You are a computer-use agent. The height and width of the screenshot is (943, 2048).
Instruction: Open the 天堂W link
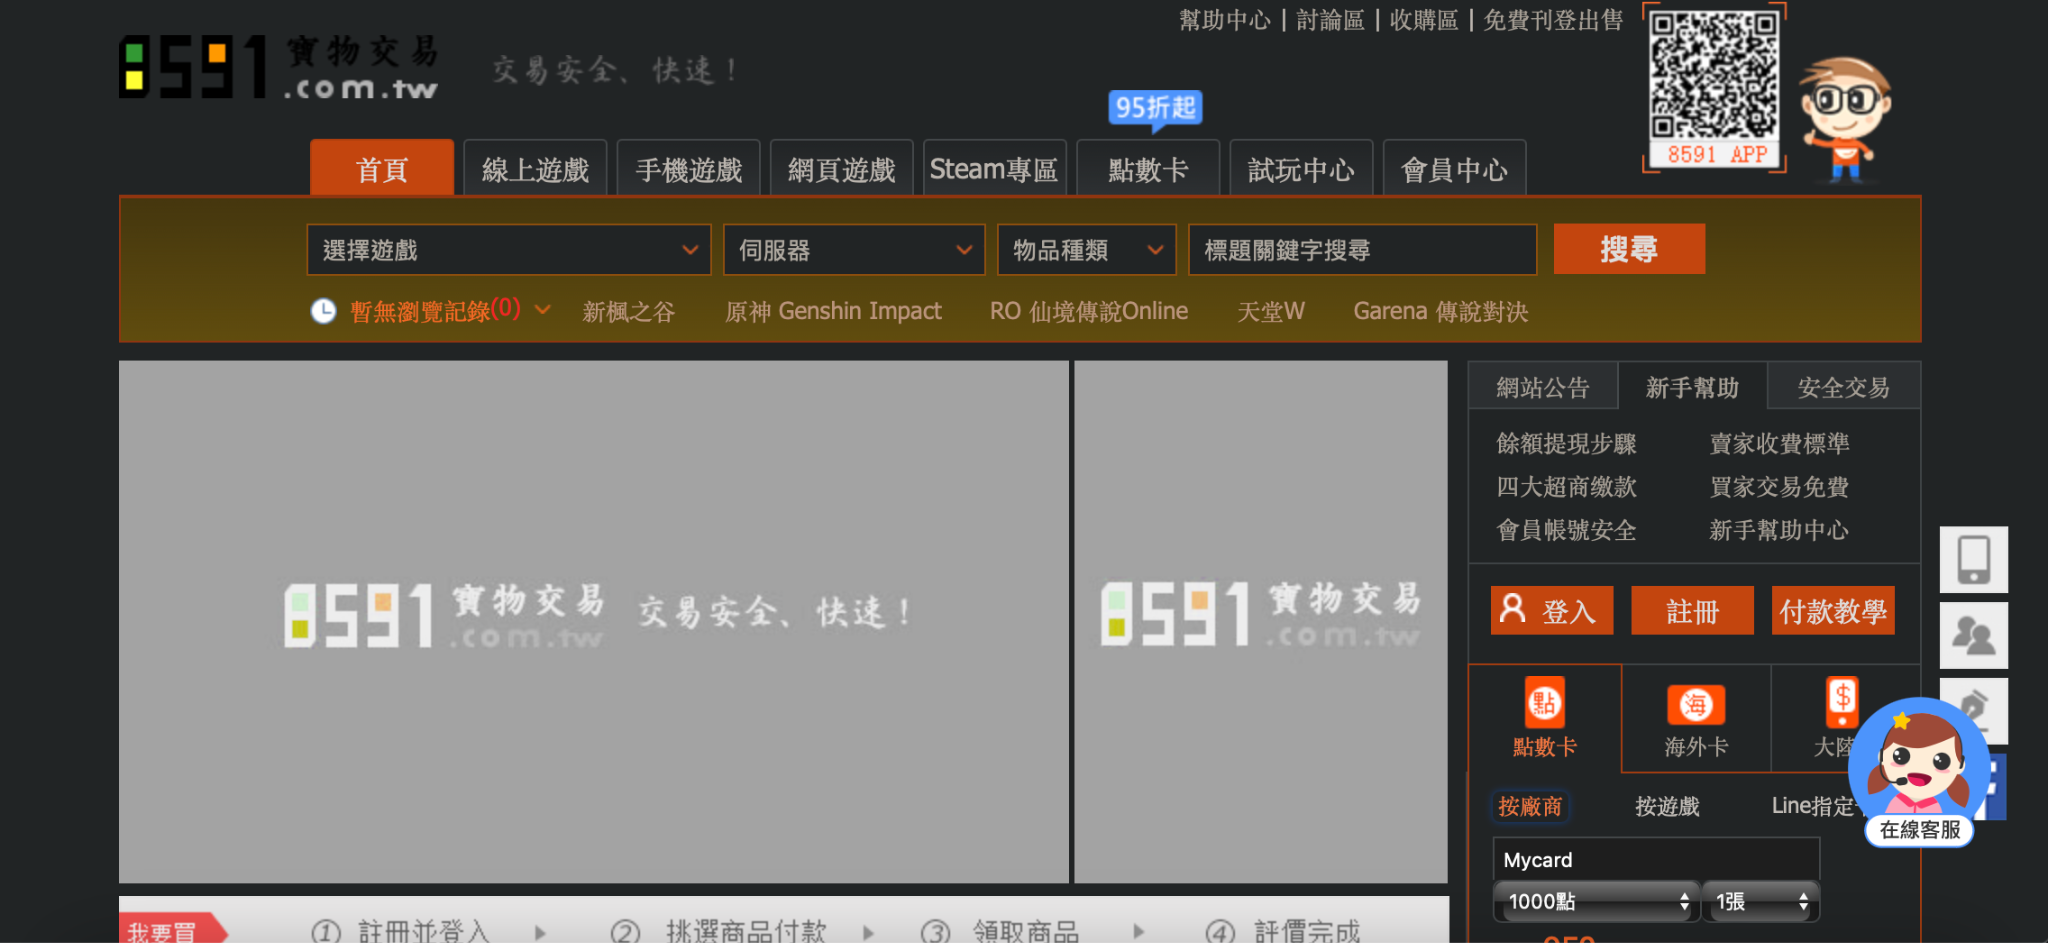1271,311
